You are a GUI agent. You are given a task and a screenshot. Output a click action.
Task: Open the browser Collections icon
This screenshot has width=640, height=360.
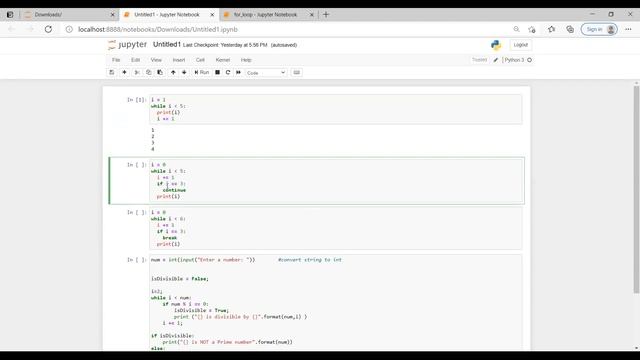(x=570, y=29)
